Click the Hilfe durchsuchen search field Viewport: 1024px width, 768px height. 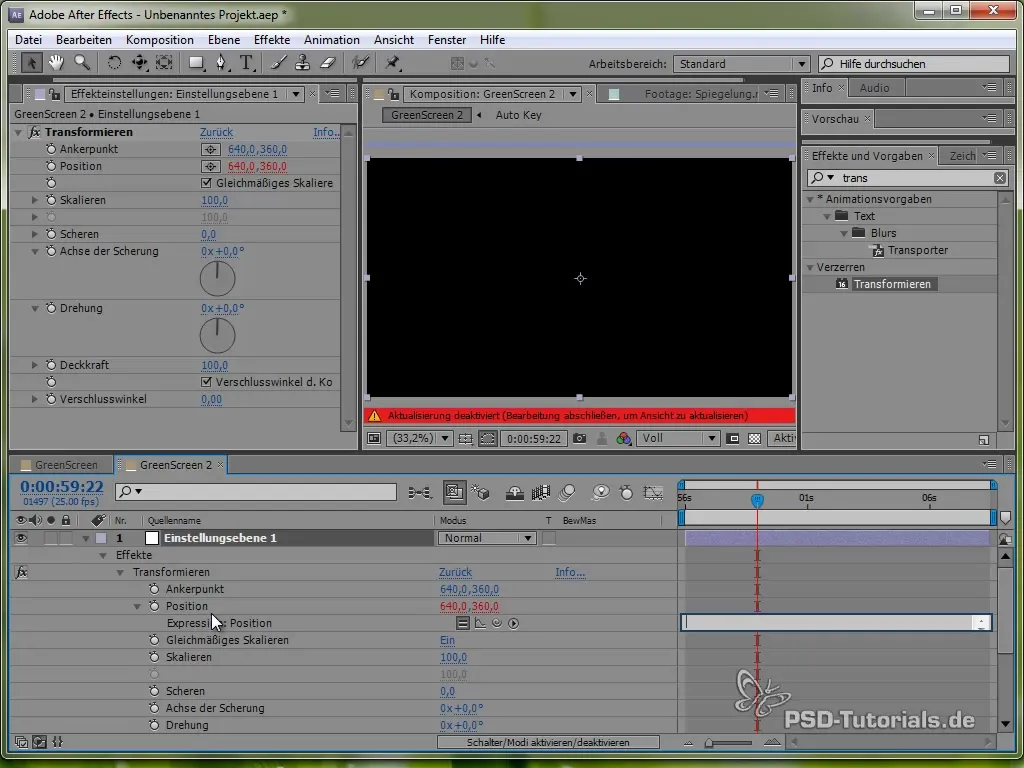(x=914, y=64)
